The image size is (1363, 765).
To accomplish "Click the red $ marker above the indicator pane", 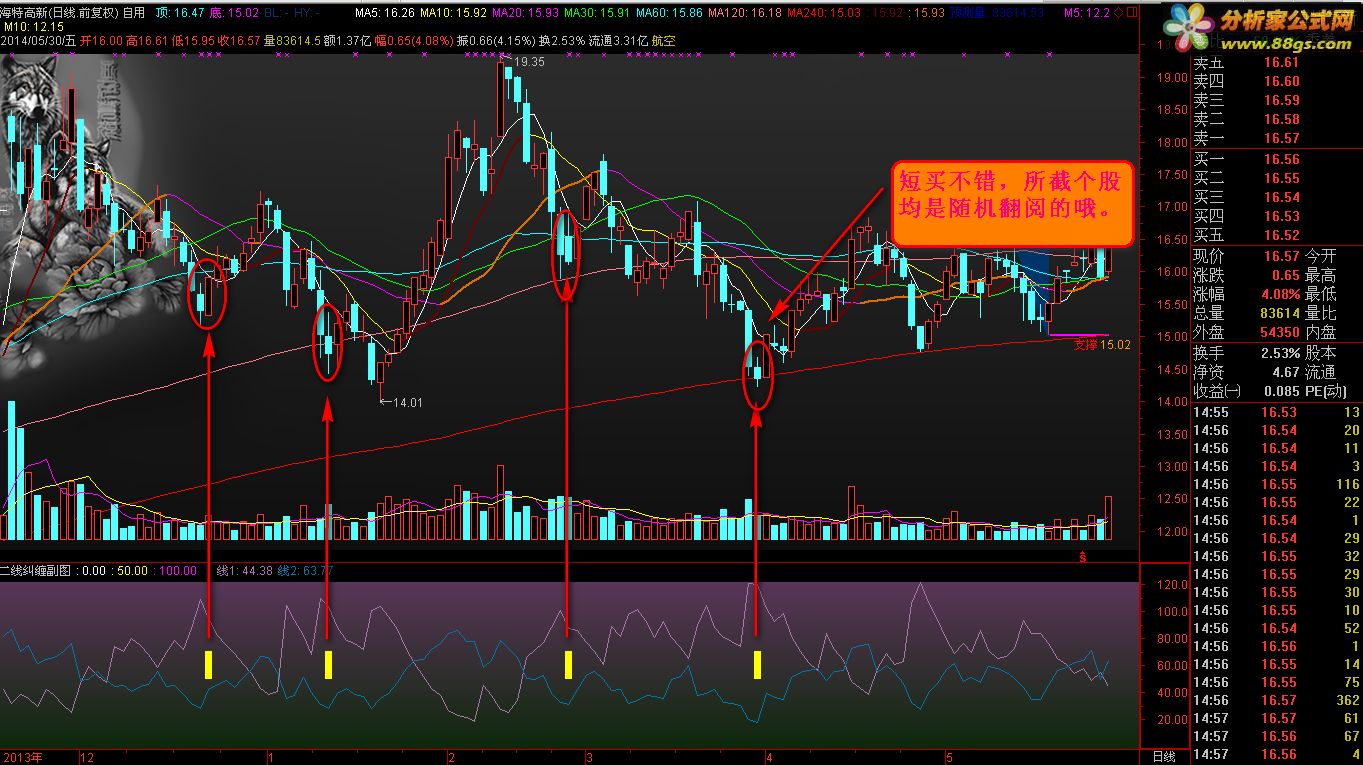I will (1081, 555).
